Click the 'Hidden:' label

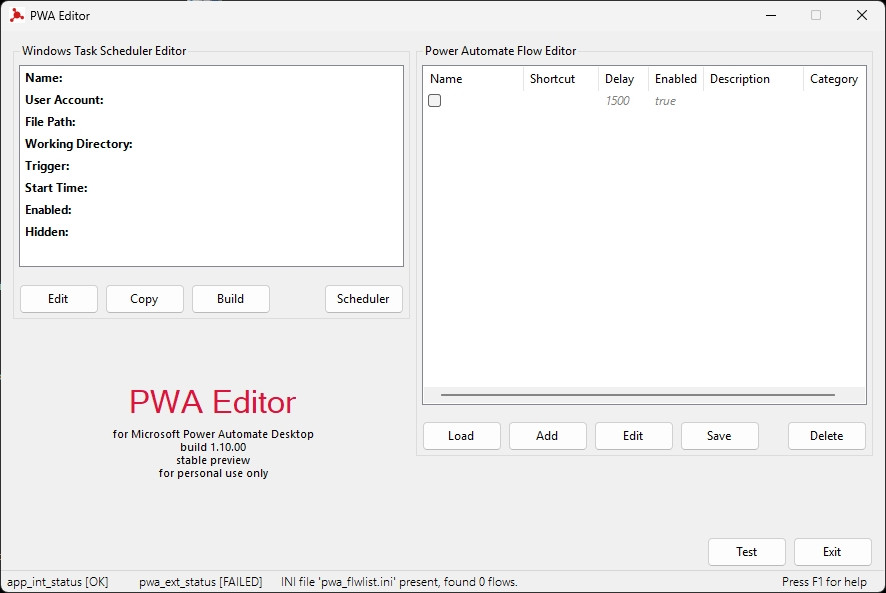[47, 232]
